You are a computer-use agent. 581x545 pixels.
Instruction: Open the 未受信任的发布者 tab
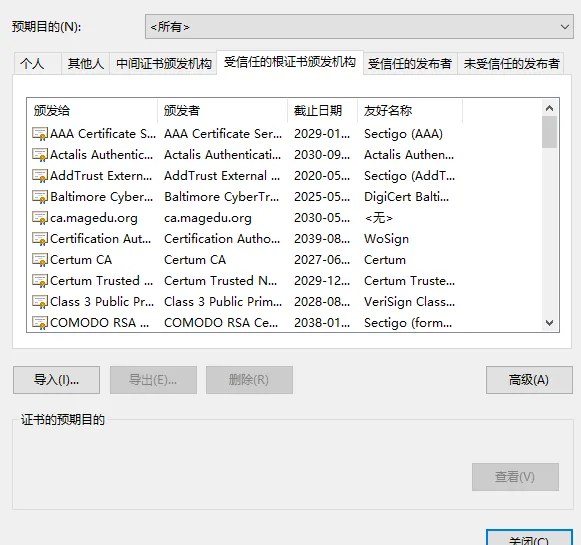pyautogui.click(x=511, y=64)
